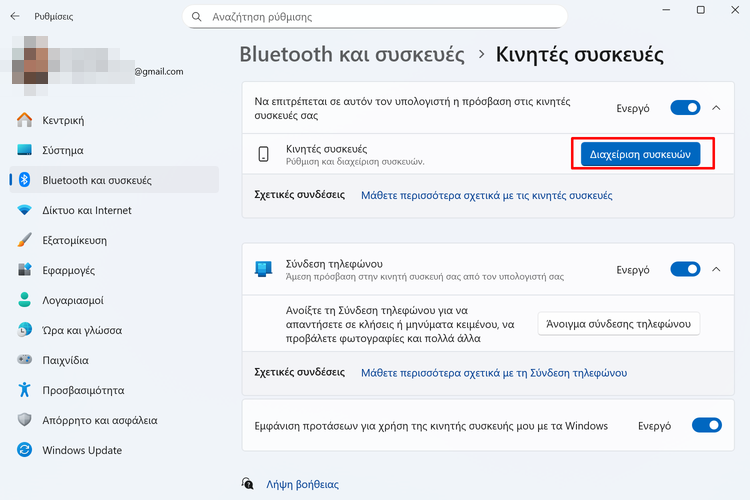
Task: Open the Κεντρική home icon
Action: (24, 120)
